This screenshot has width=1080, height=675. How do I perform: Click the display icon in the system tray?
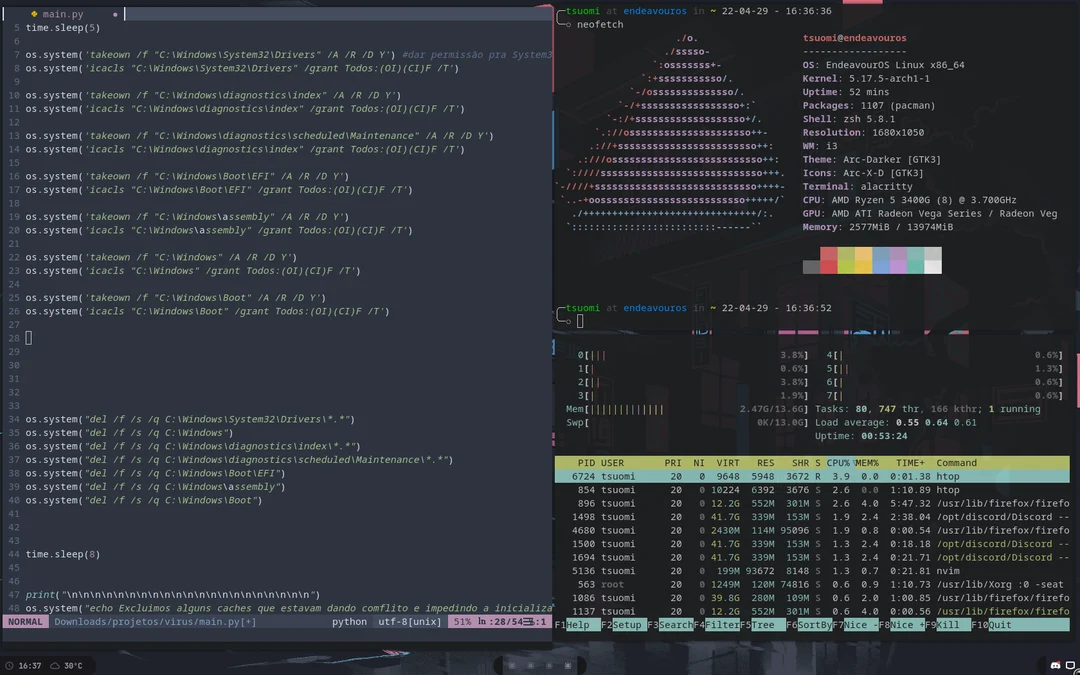1070,665
